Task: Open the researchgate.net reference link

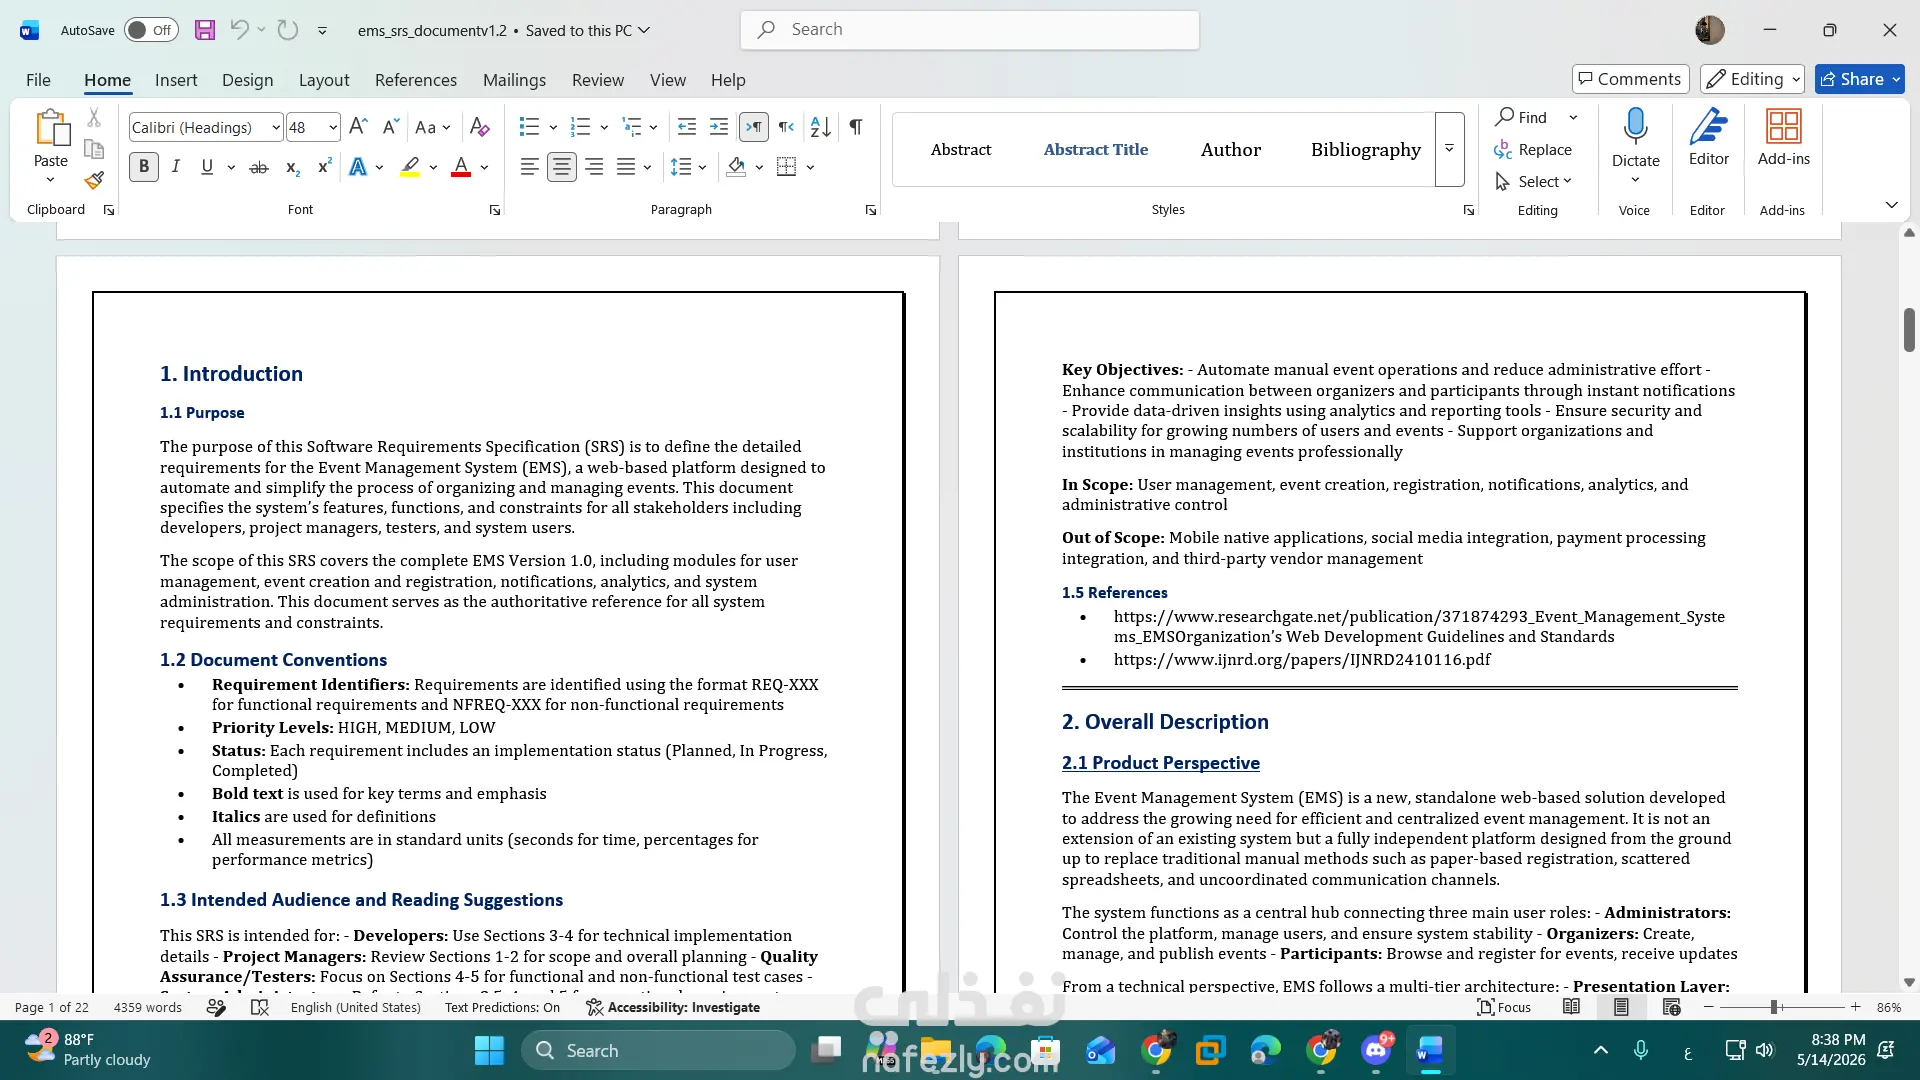Action: [x=1419, y=627]
